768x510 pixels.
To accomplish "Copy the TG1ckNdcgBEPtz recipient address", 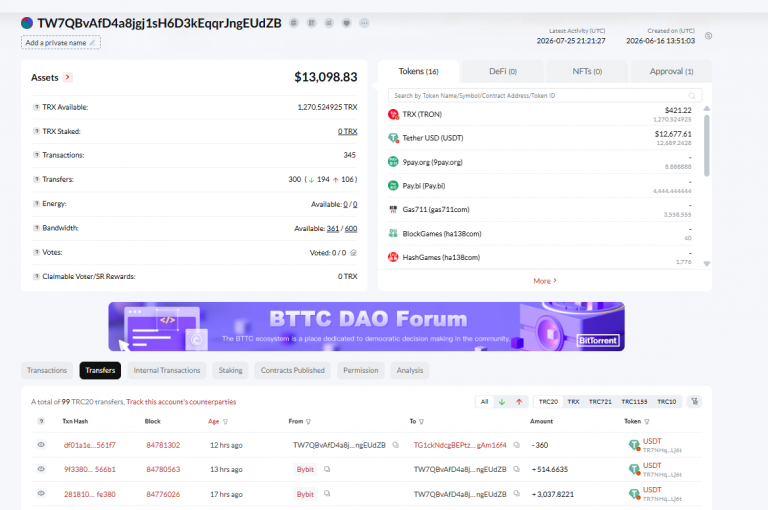I will [x=516, y=445].
